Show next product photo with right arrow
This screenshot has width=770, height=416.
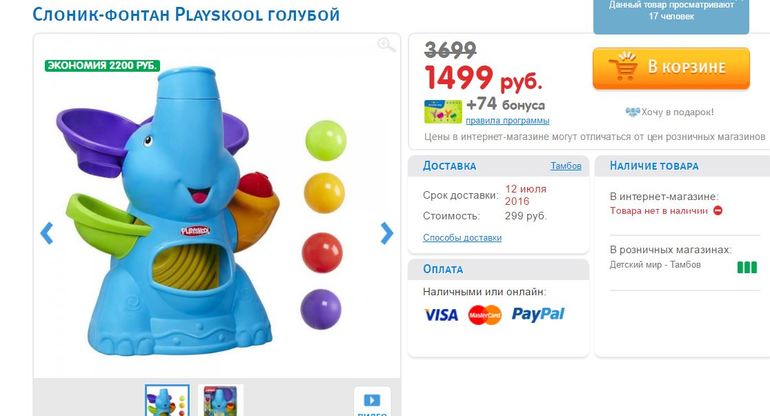click(387, 233)
